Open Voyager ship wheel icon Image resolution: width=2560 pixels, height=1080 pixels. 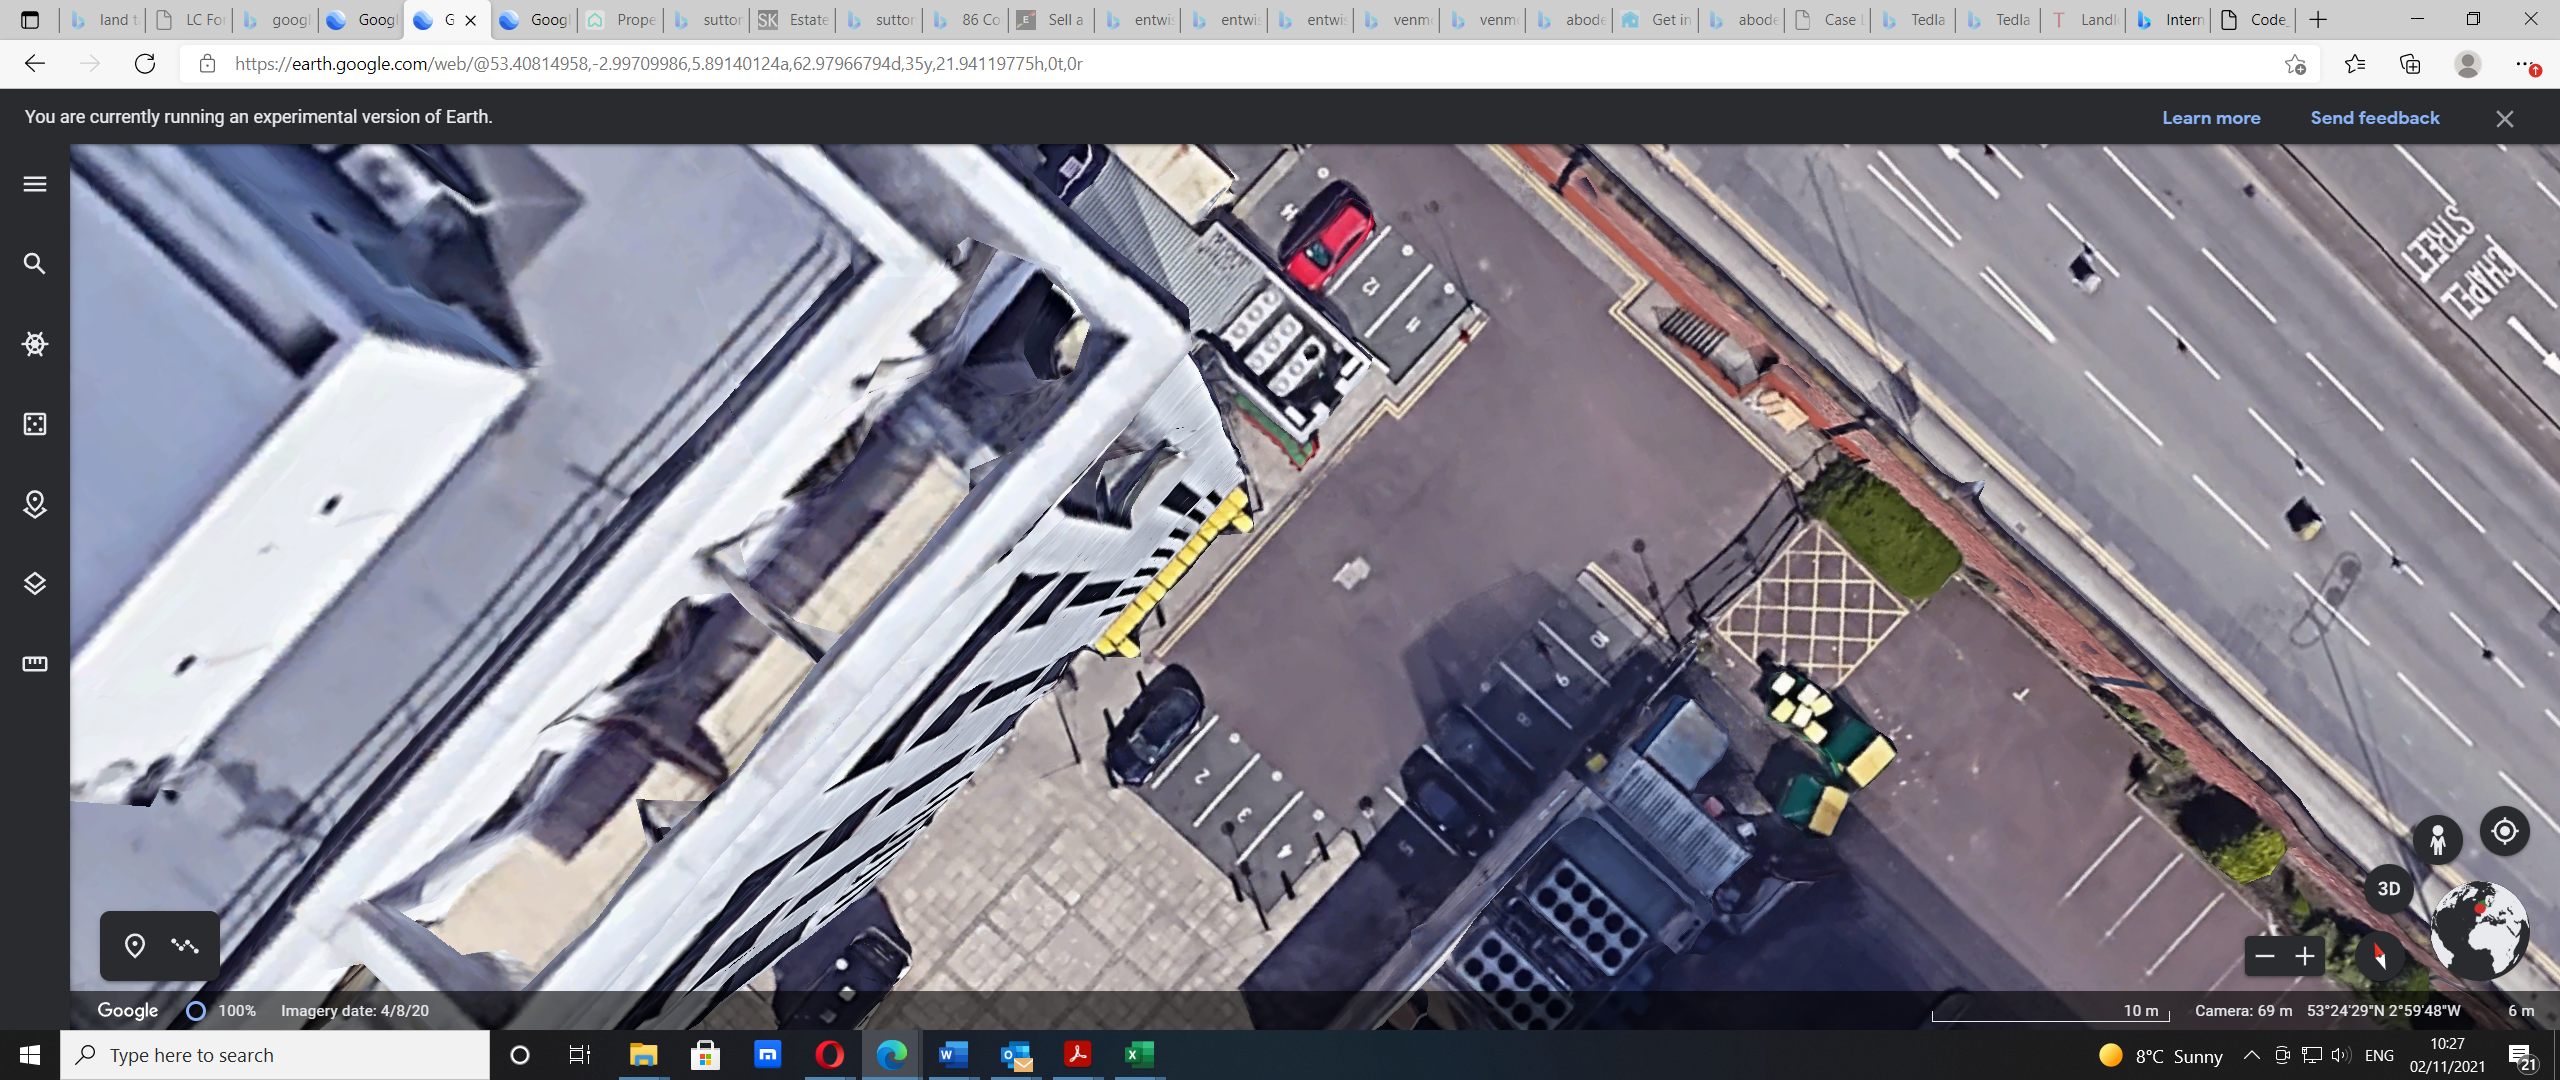pos(35,344)
